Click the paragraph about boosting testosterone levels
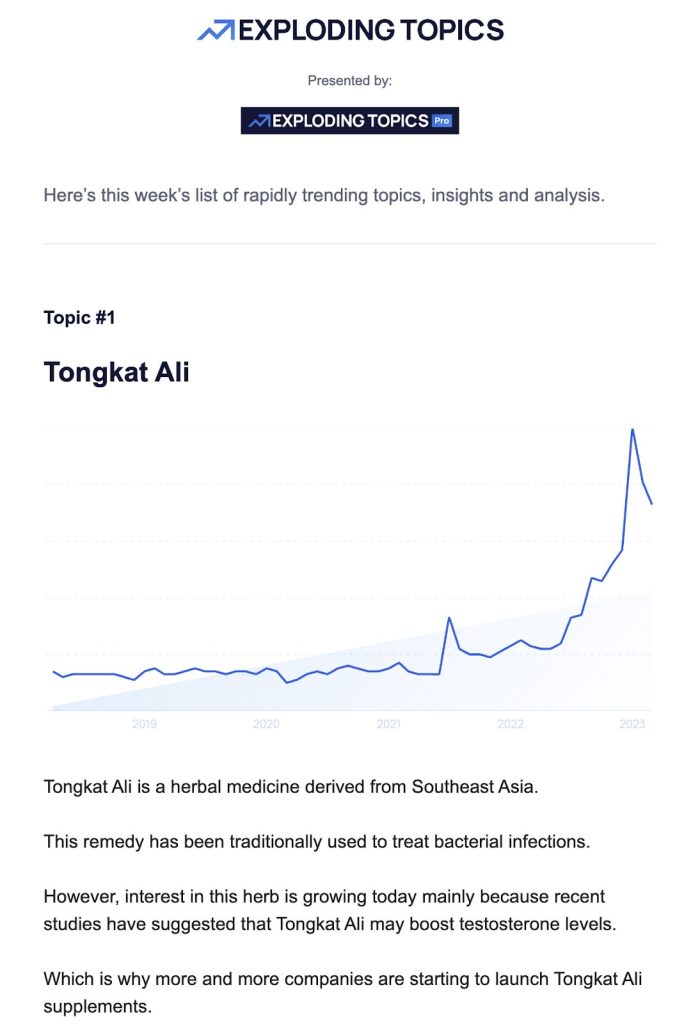The image size is (684, 1024). click(x=330, y=909)
